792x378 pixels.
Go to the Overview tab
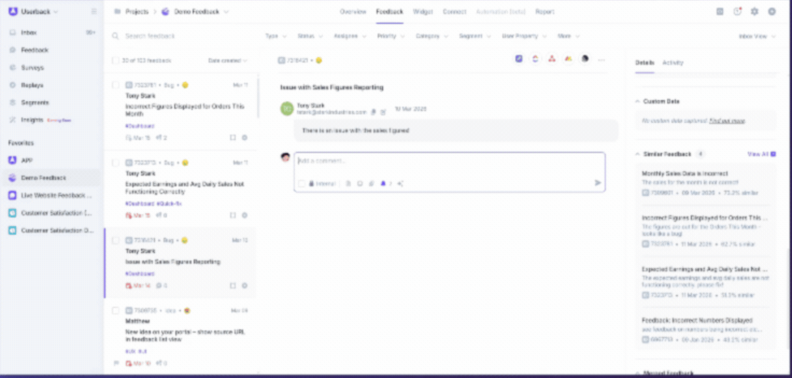353,12
